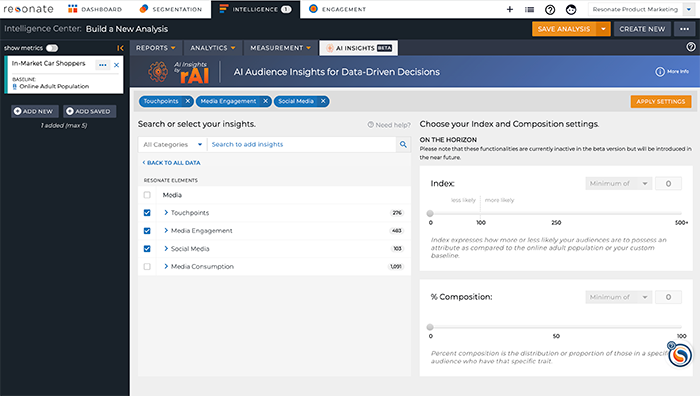Open Index Minimum of dropdown
The width and height of the screenshot is (700, 396).
pos(619,183)
